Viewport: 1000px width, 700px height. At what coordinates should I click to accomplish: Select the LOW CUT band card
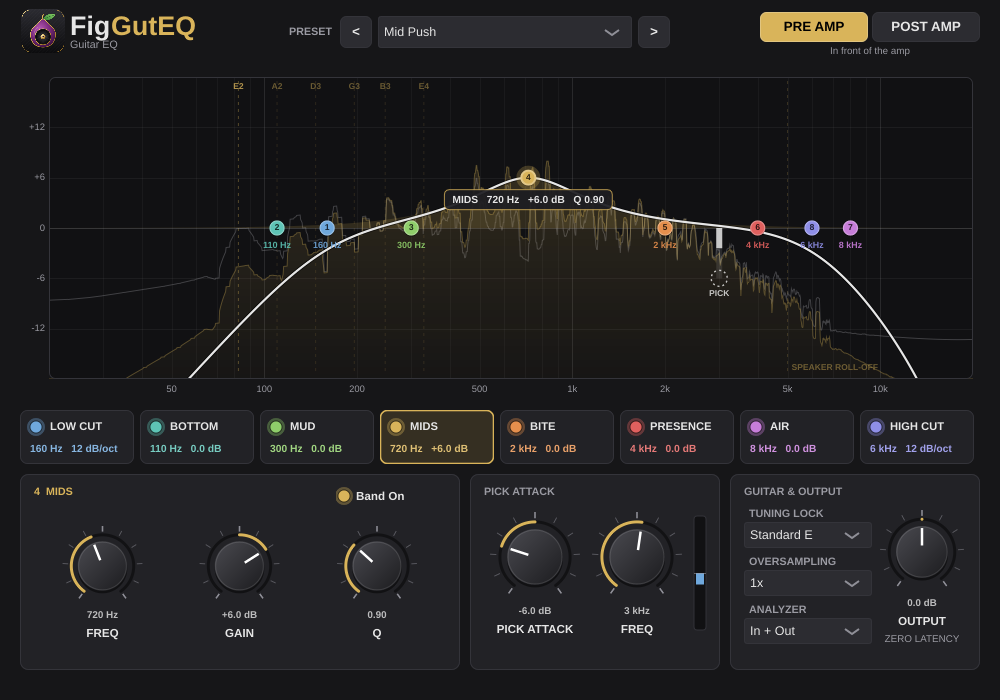[77, 437]
